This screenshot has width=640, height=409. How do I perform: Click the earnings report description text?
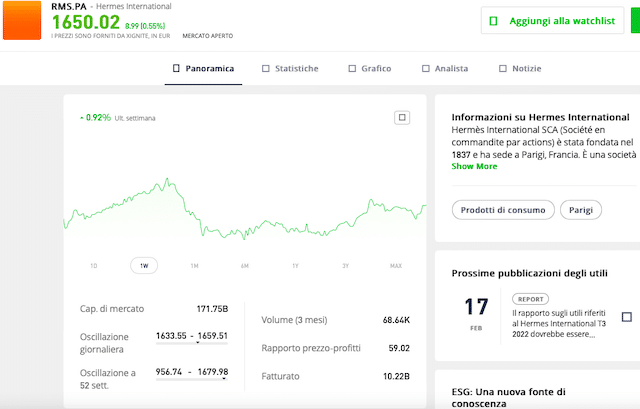pyautogui.click(x=559, y=324)
